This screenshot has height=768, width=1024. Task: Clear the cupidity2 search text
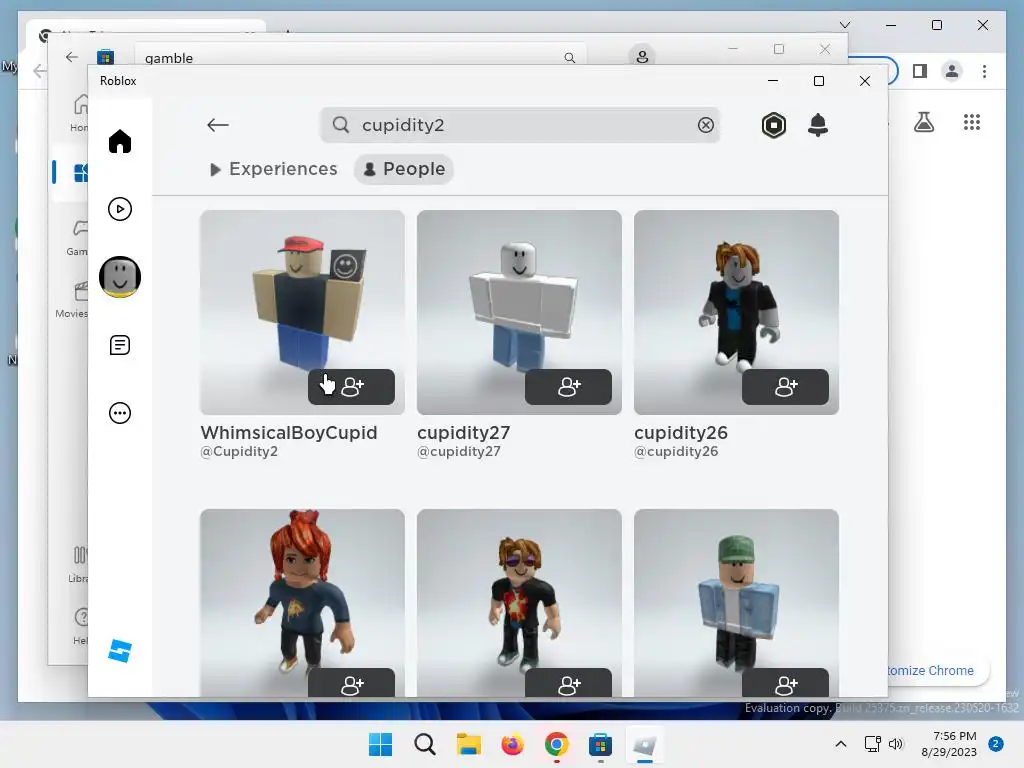coord(705,125)
